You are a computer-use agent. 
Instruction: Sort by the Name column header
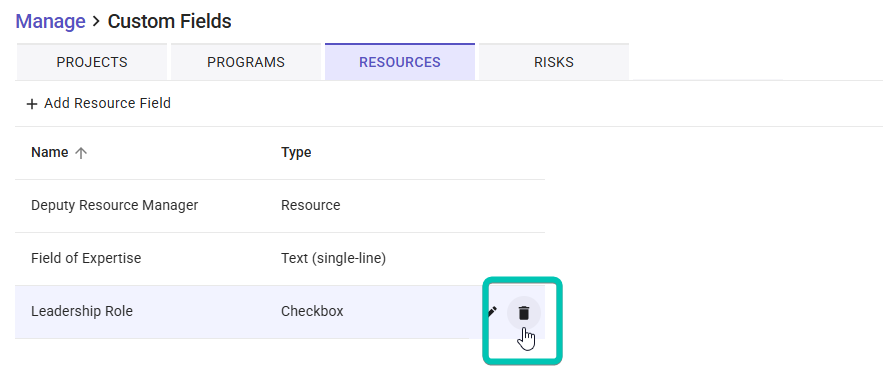click(50, 153)
